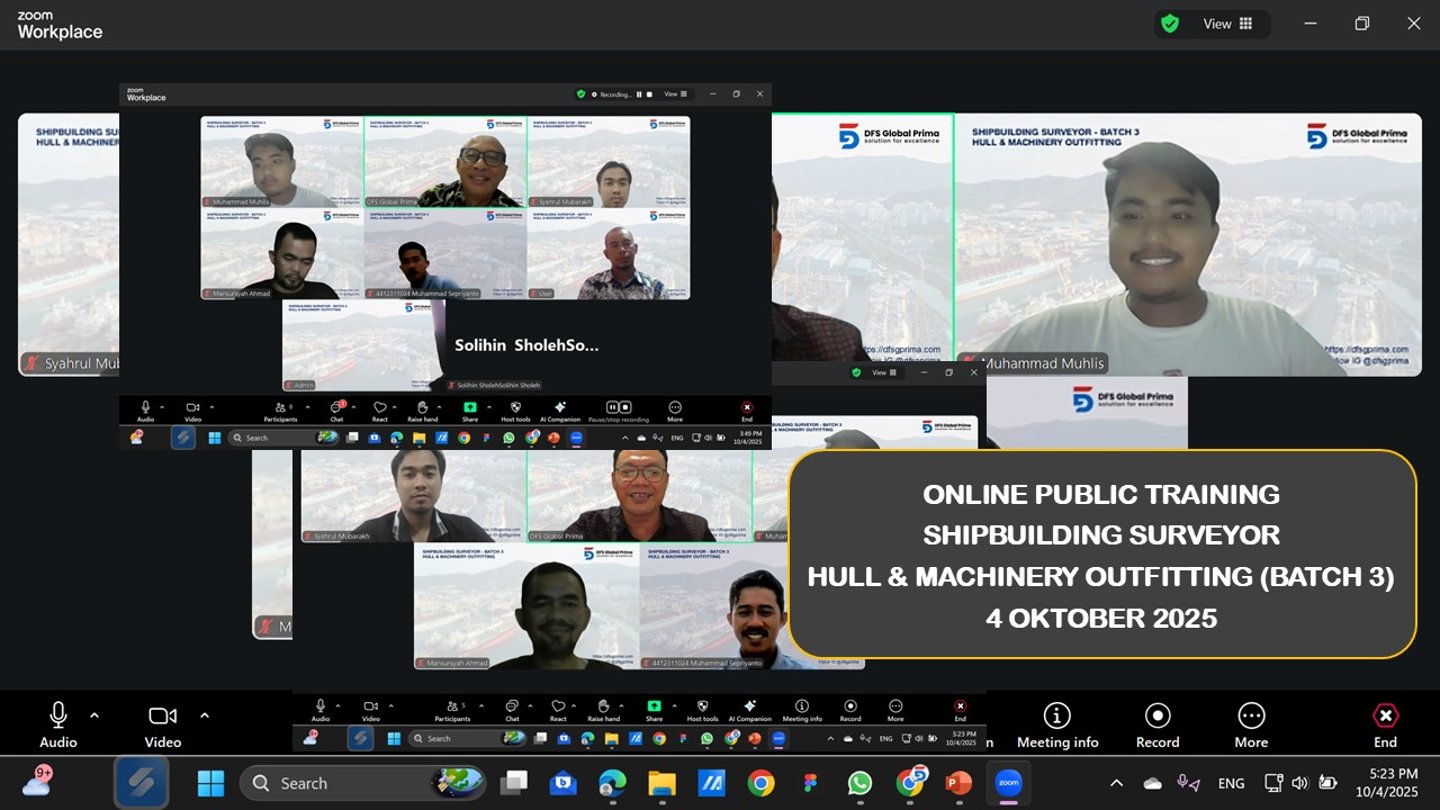Click End in the upper embedded Zoom toolbar
The image size is (1440, 810).
click(747, 410)
